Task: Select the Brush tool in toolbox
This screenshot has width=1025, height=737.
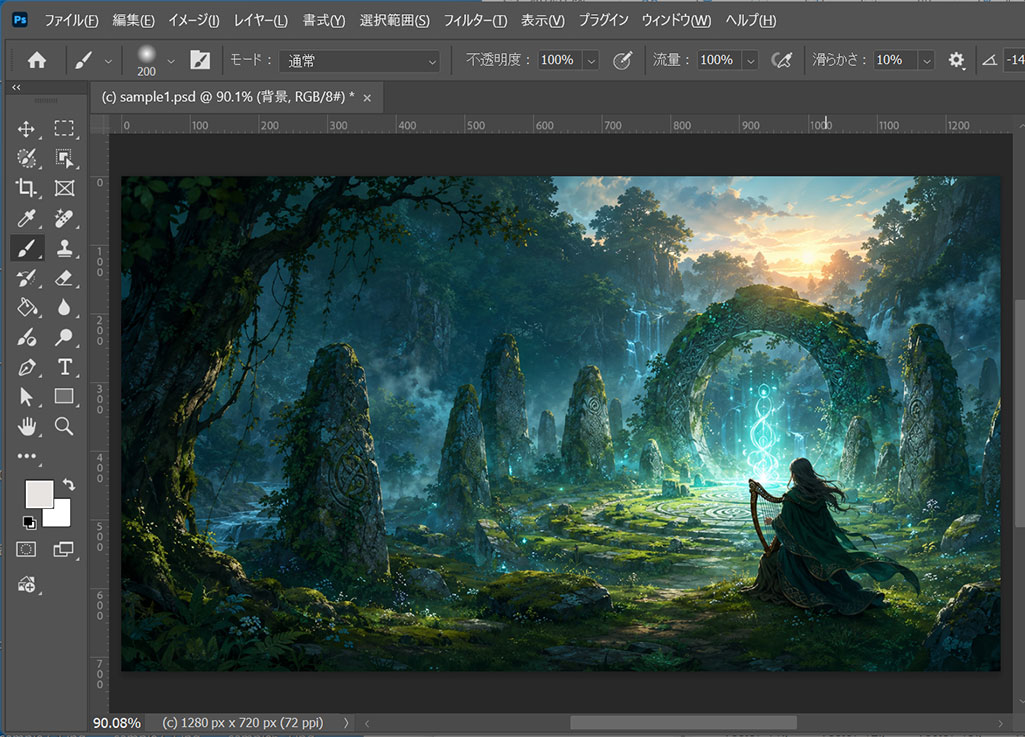Action: tap(26, 249)
